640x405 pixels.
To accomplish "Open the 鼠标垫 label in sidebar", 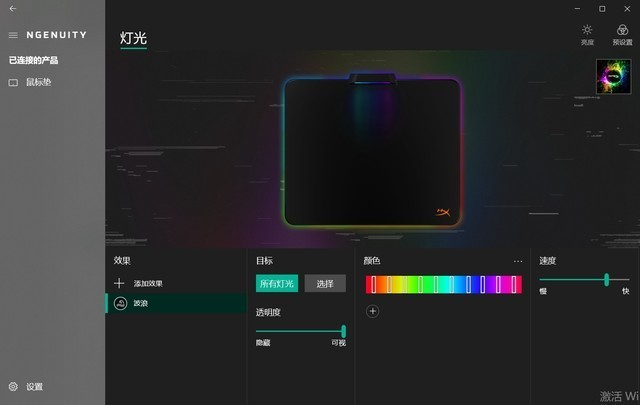I will click(x=38, y=82).
